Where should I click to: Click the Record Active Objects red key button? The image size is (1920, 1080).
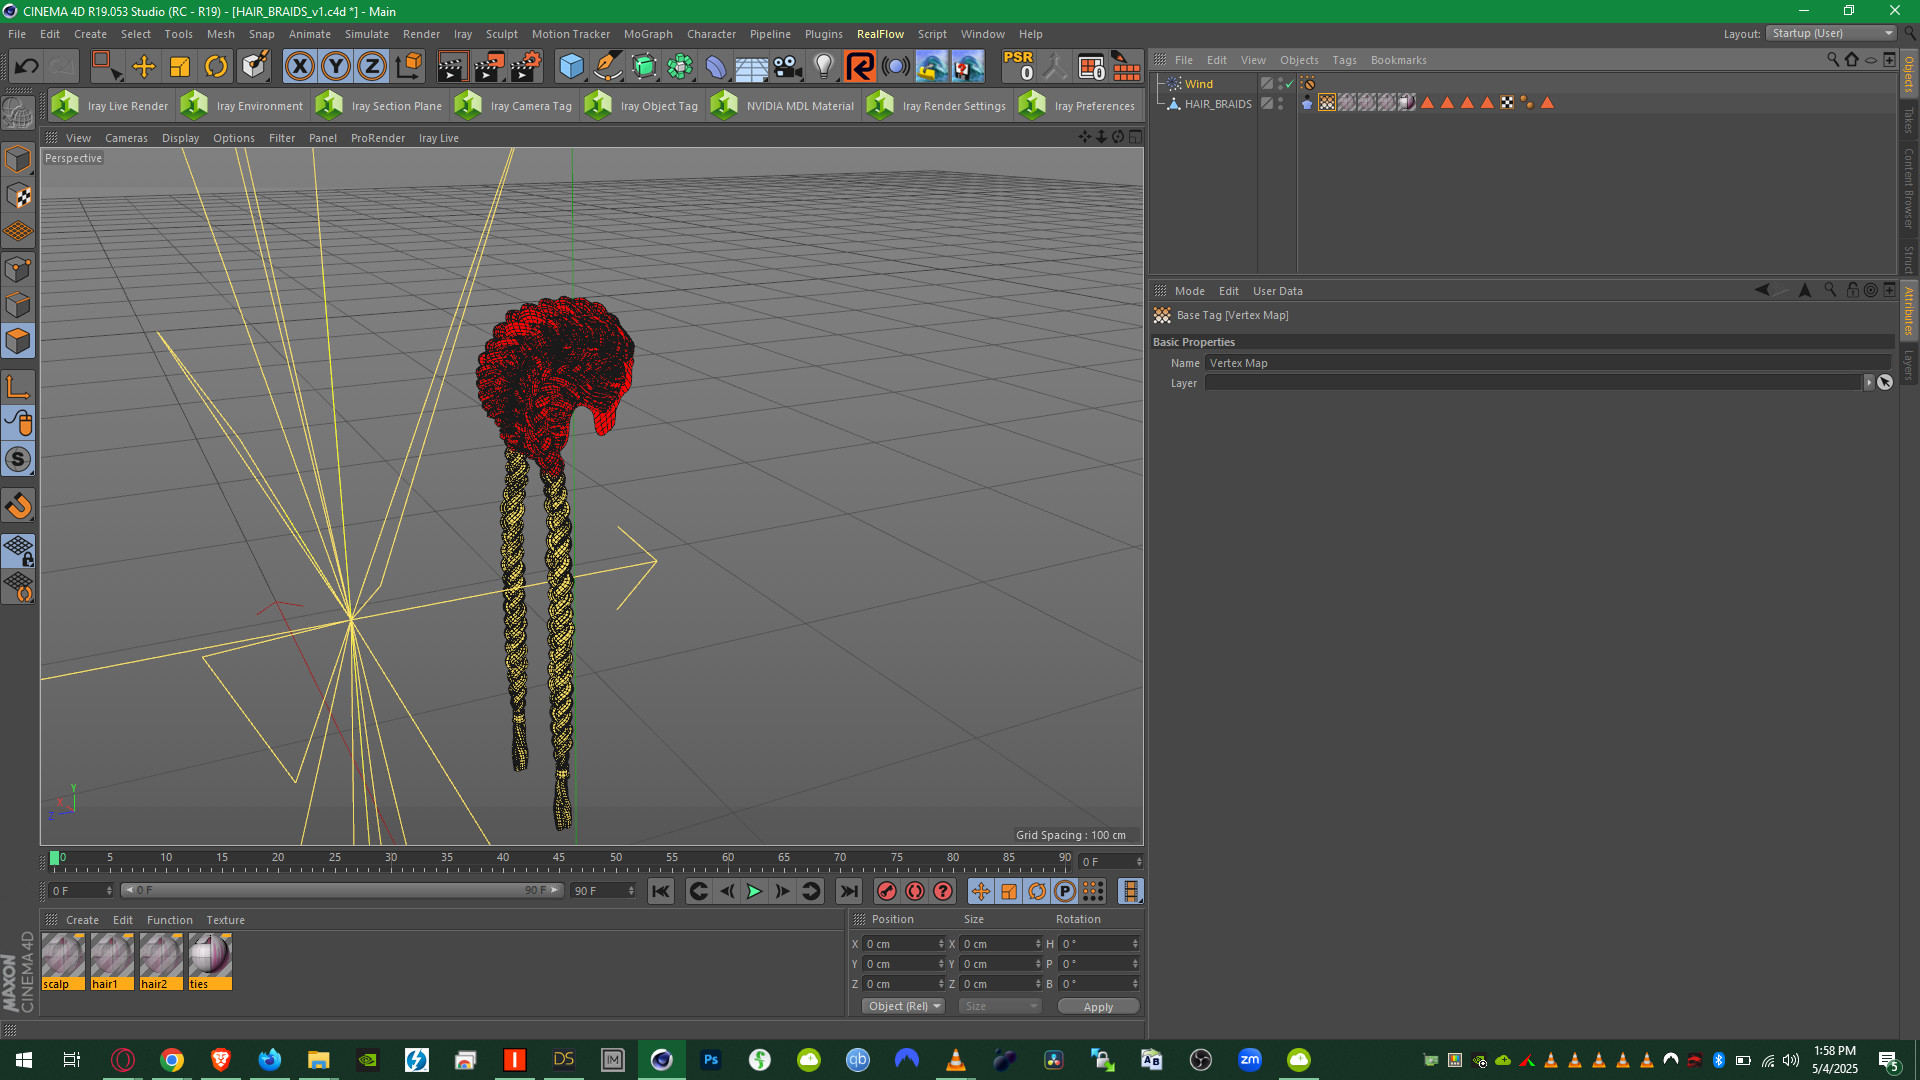[x=886, y=891]
